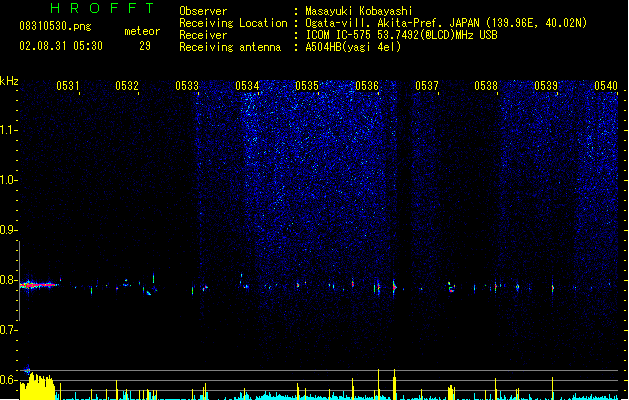This screenshot has height=400, width=629.
Task: Click the Receiver field label
Action: tap(203, 35)
